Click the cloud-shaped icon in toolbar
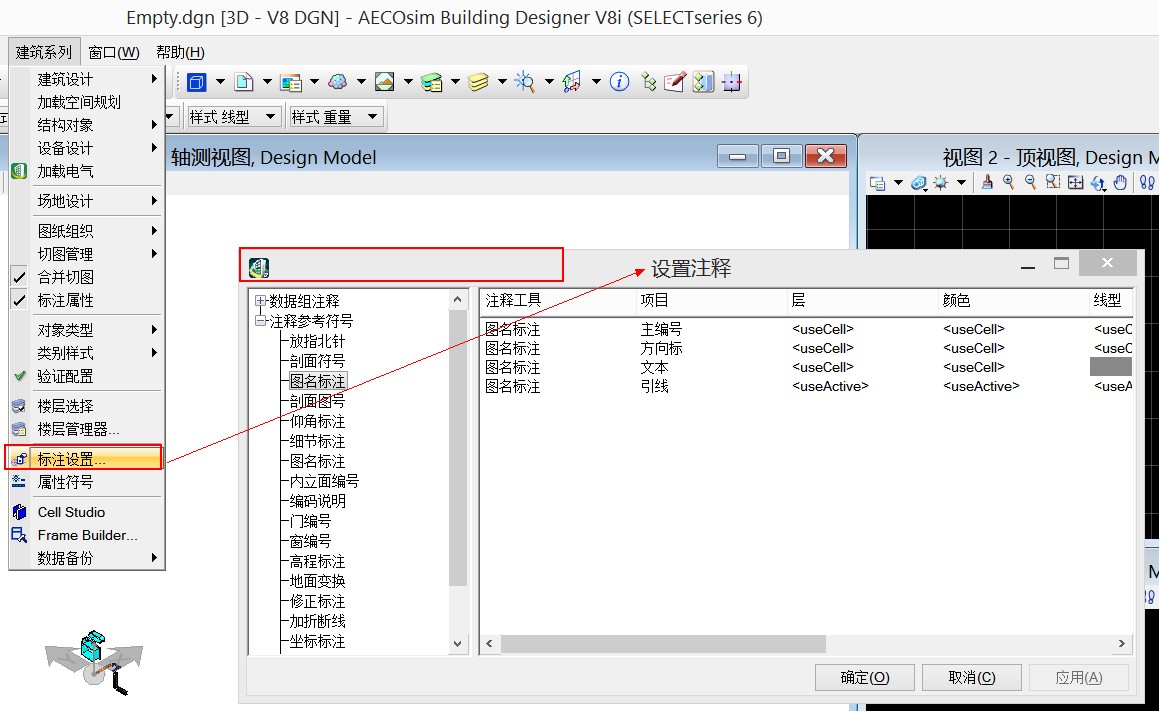This screenshot has height=711, width=1159. [x=337, y=82]
